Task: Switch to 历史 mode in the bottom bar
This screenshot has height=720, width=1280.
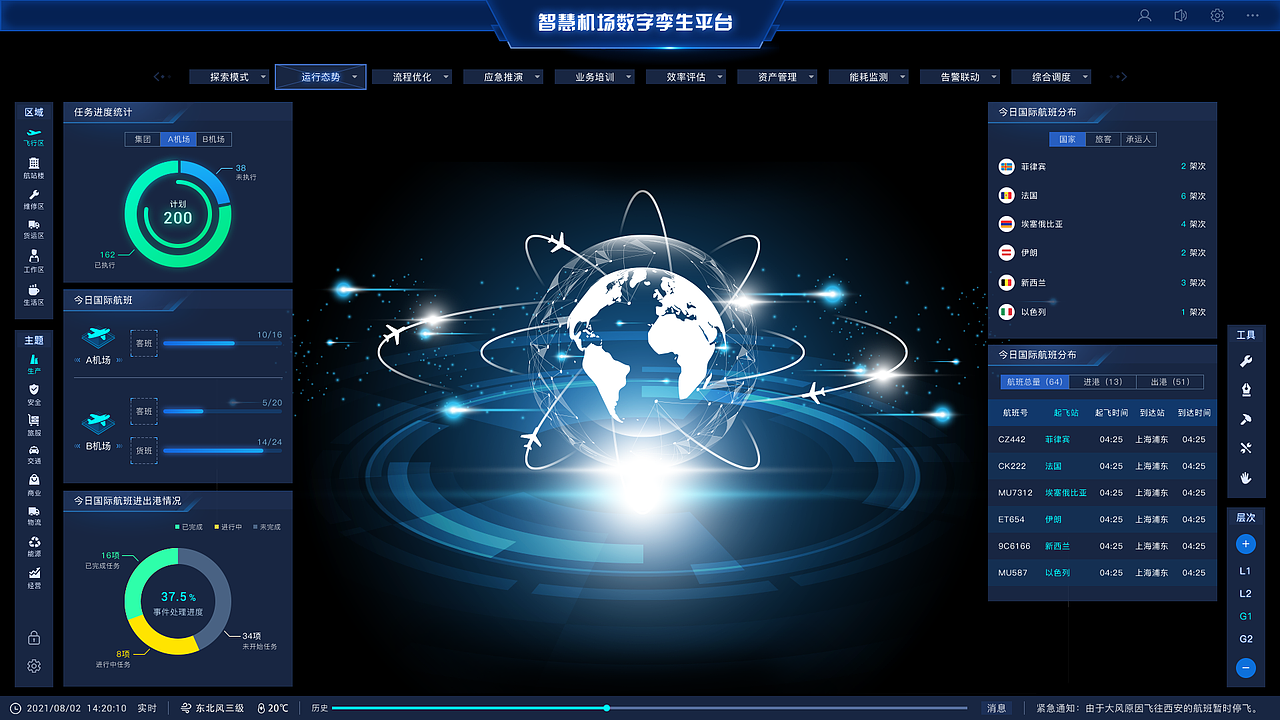Action: pos(318,707)
